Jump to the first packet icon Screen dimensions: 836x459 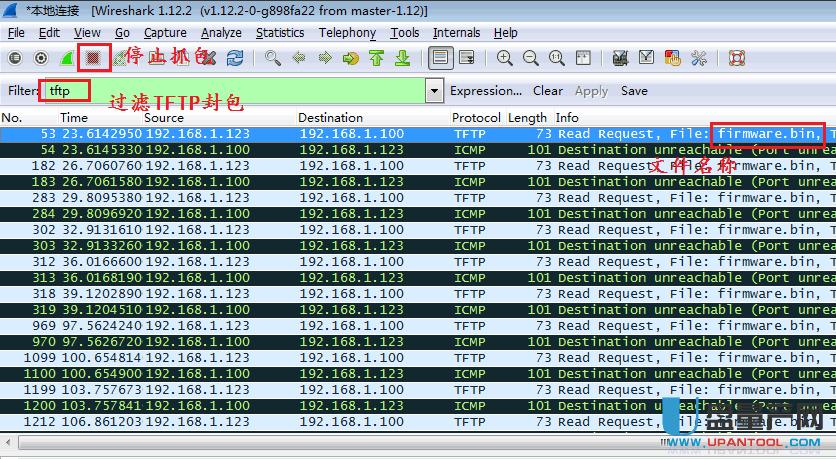[377, 58]
